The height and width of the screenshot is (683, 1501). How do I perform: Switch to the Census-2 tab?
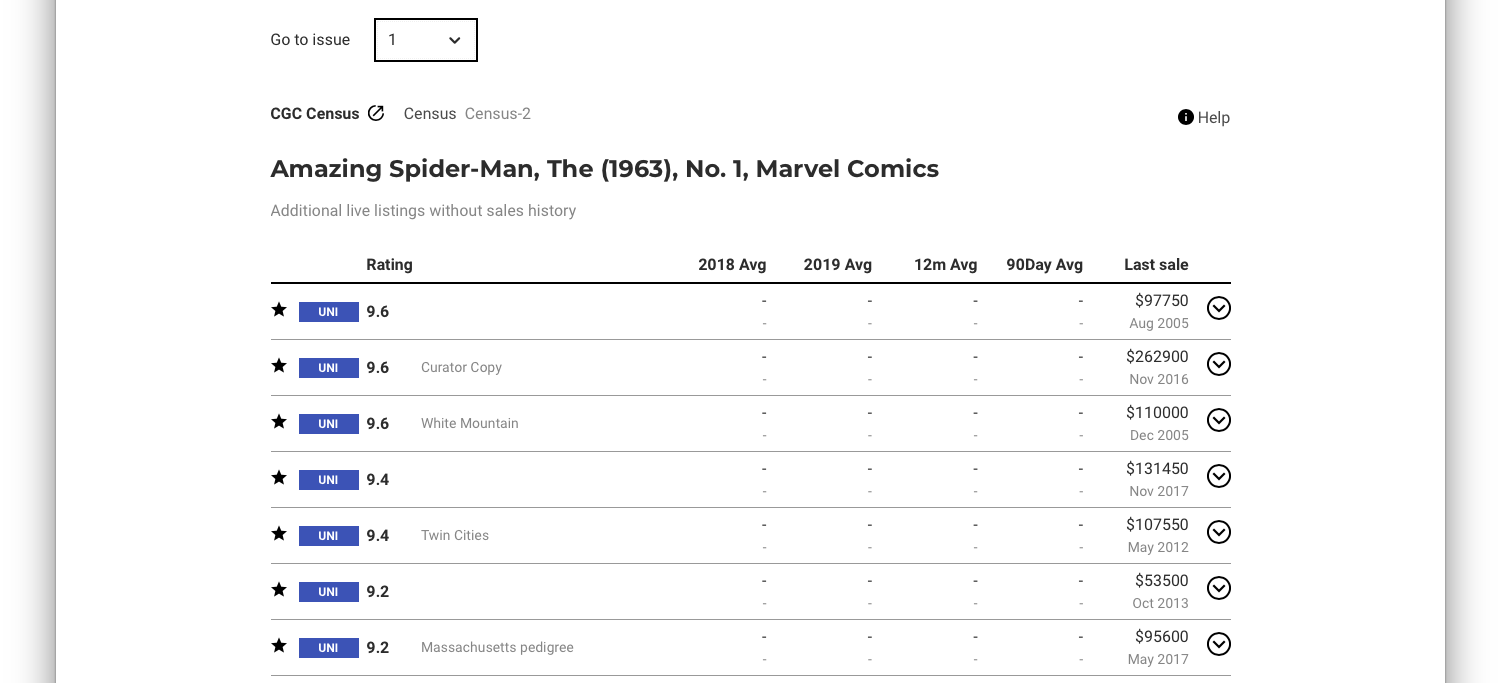tap(498, 114)
